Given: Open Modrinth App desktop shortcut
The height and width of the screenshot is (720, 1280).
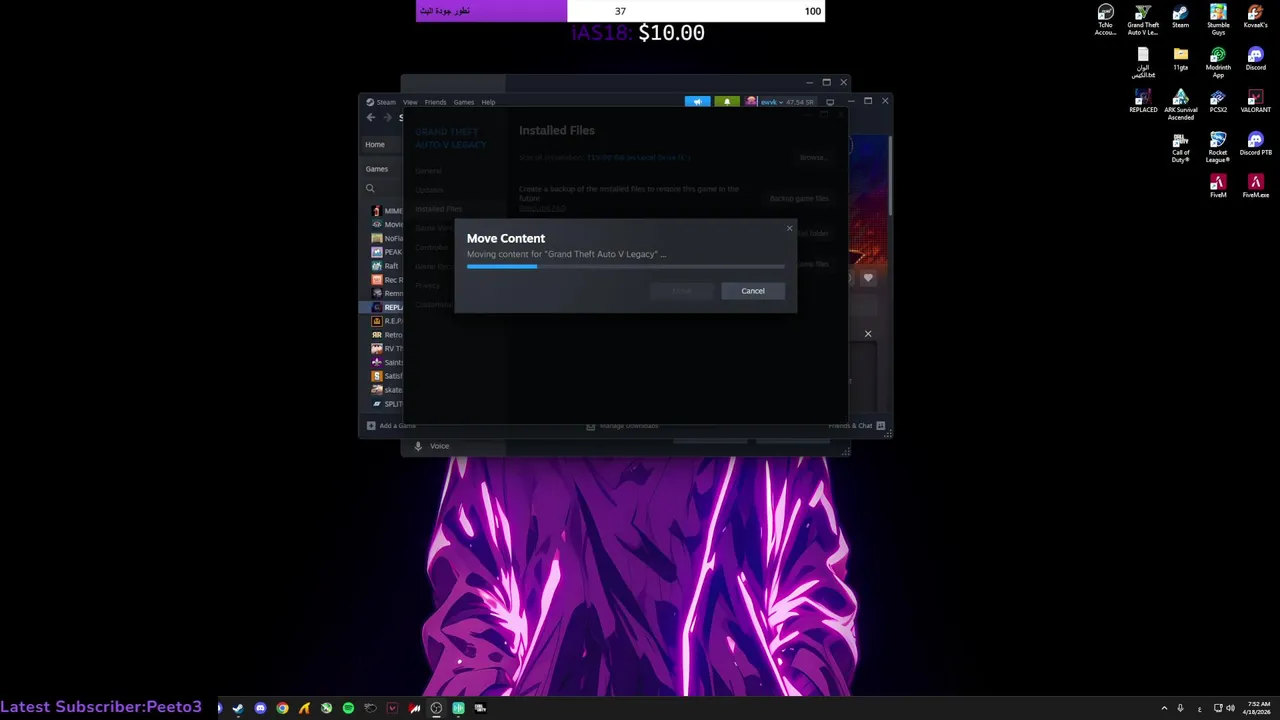Looking at the screenshot, I should (1218, 62).
